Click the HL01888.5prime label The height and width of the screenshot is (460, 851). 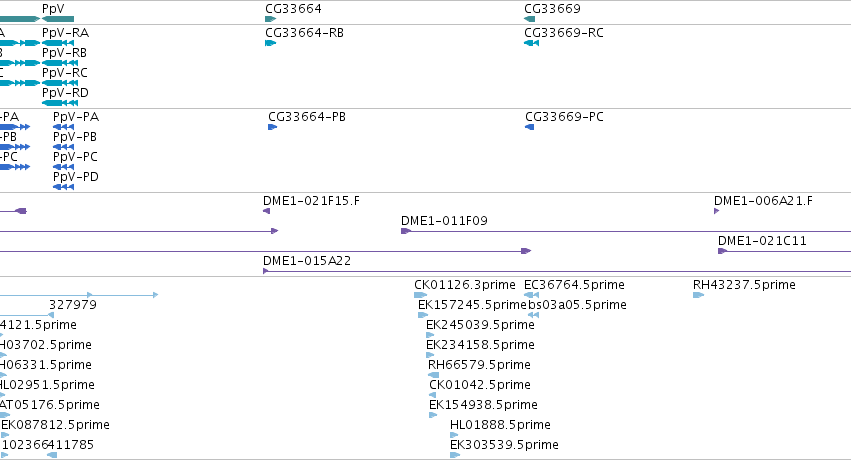click(500, 425)
